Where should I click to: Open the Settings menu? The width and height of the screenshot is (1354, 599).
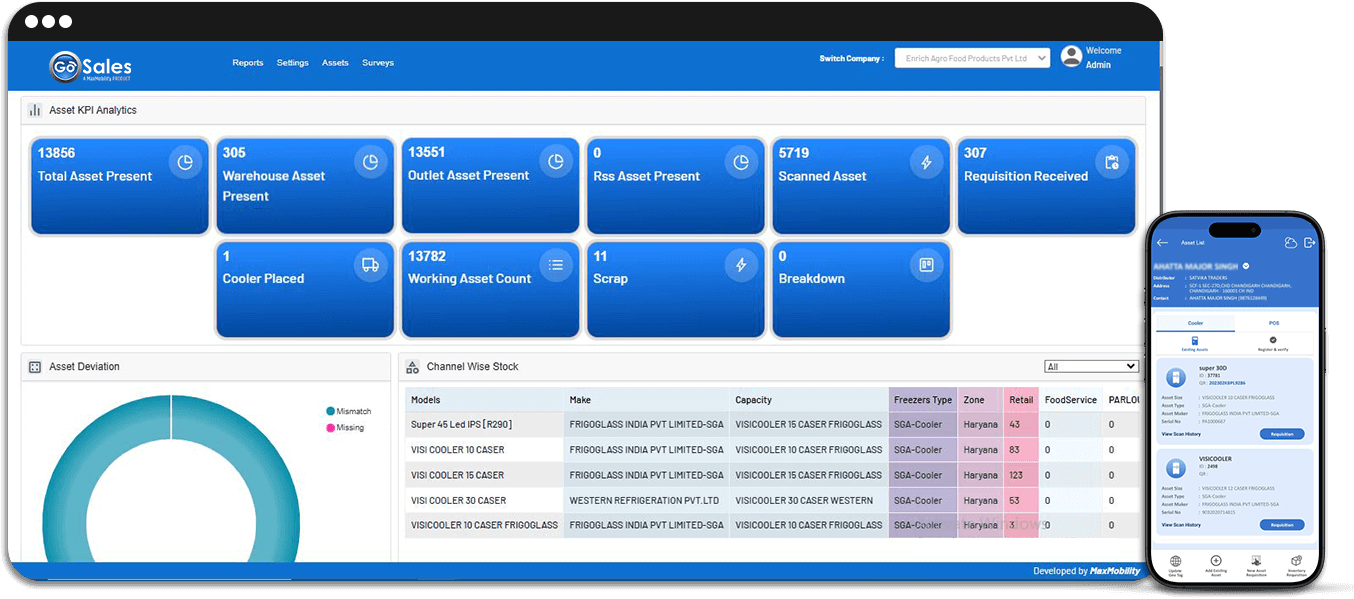pyautogui.click(x=293, y=63)
